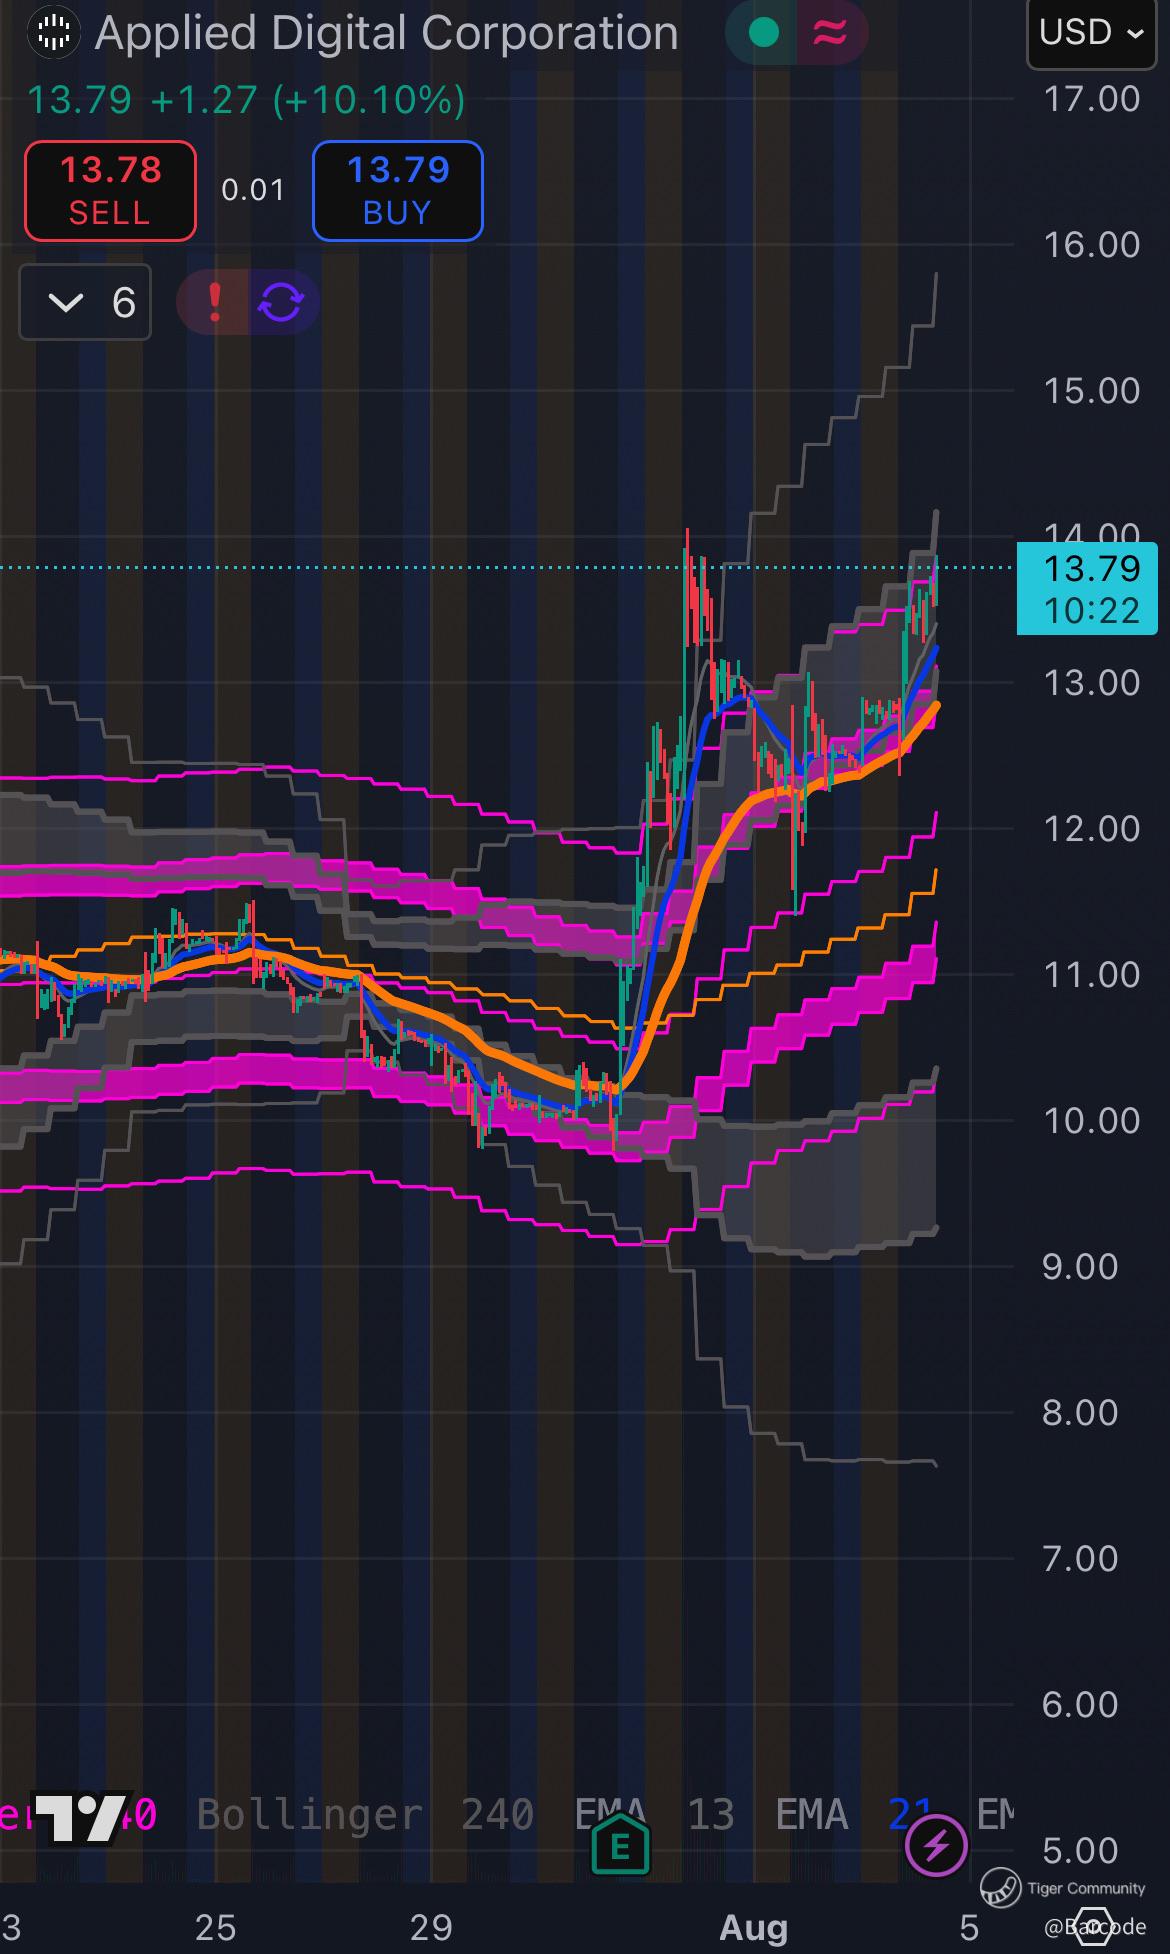This screenshot has width=1170, height=1954.
Task: Tap the Aug date label on time axis
Action: [x=754, y=1926]
